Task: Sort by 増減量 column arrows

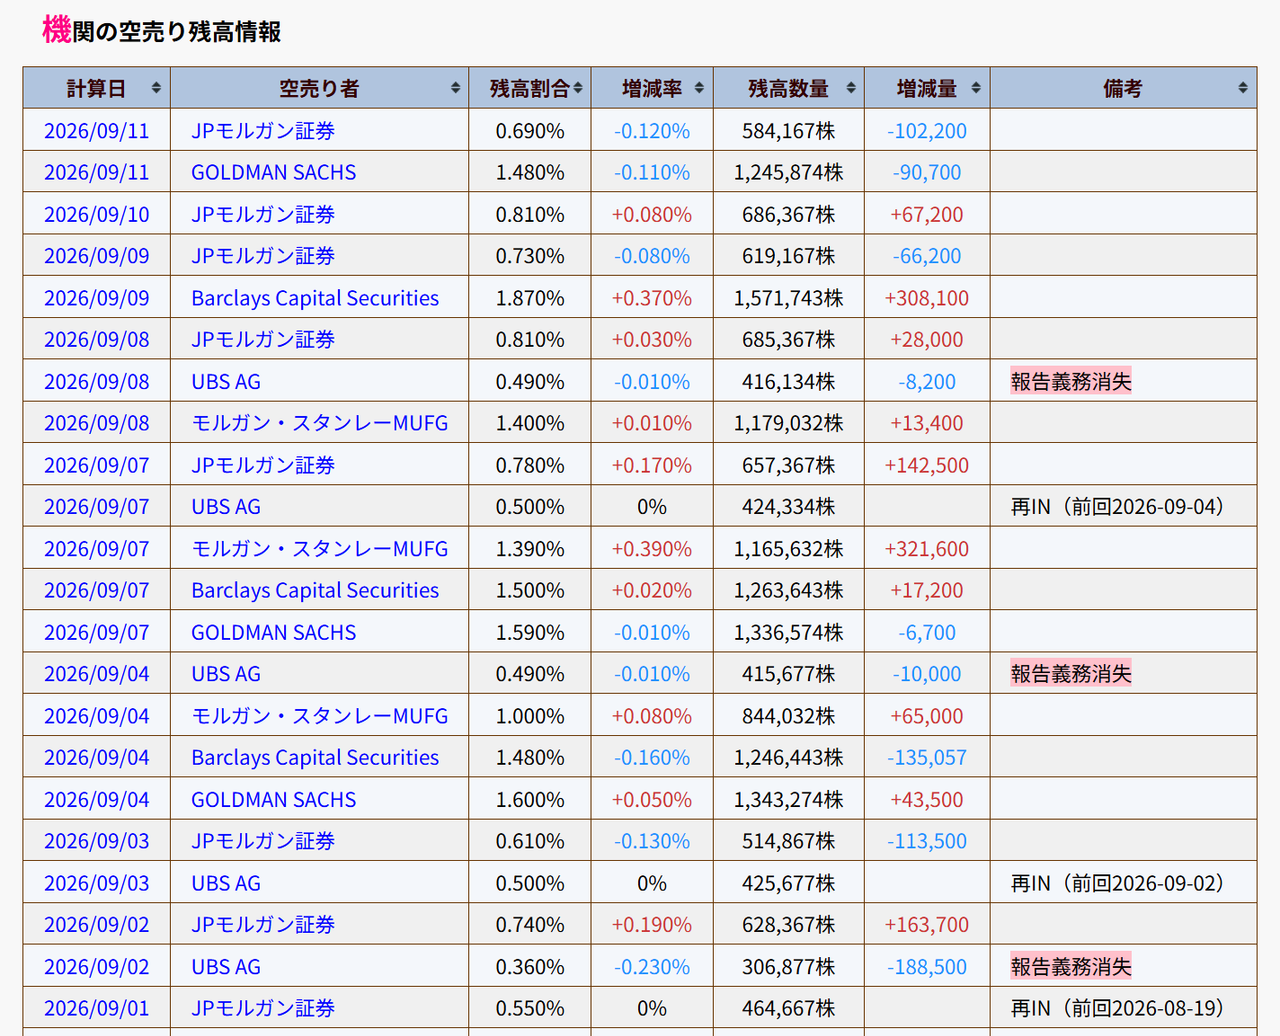Action: pos(976,88)
